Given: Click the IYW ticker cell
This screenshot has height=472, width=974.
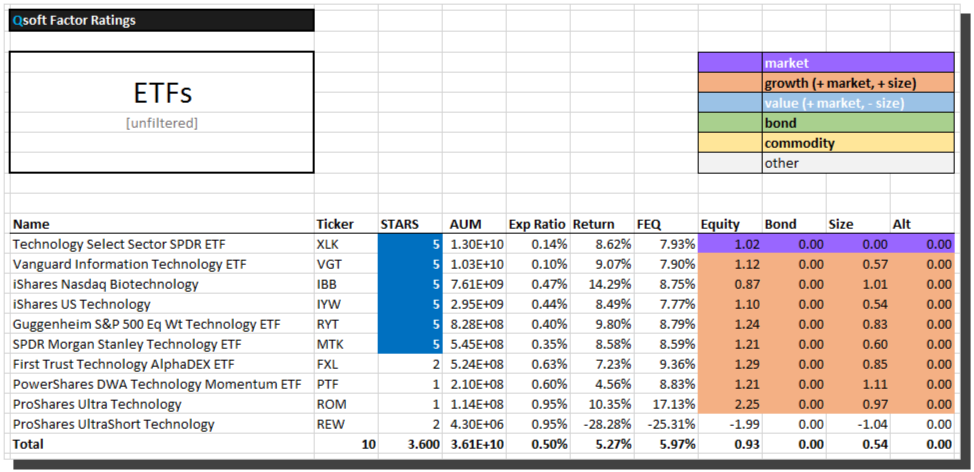Looking at the screenshot, I should 346,304.
